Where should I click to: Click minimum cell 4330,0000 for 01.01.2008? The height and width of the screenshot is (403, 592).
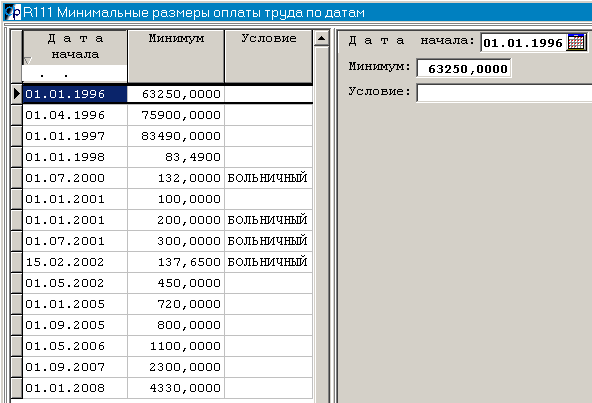(x=176, y=388)
